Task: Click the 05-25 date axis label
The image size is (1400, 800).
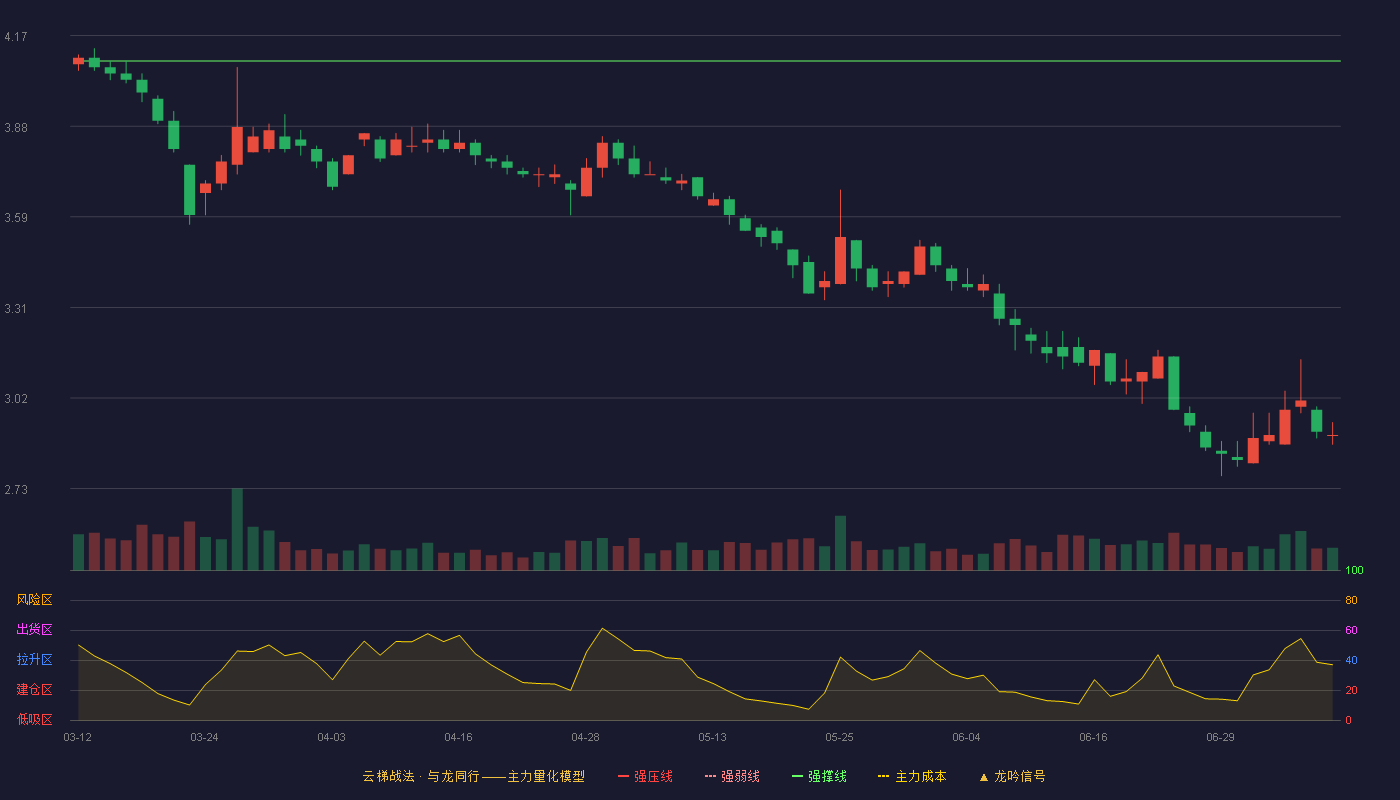Action: click(x=839, y=737)
